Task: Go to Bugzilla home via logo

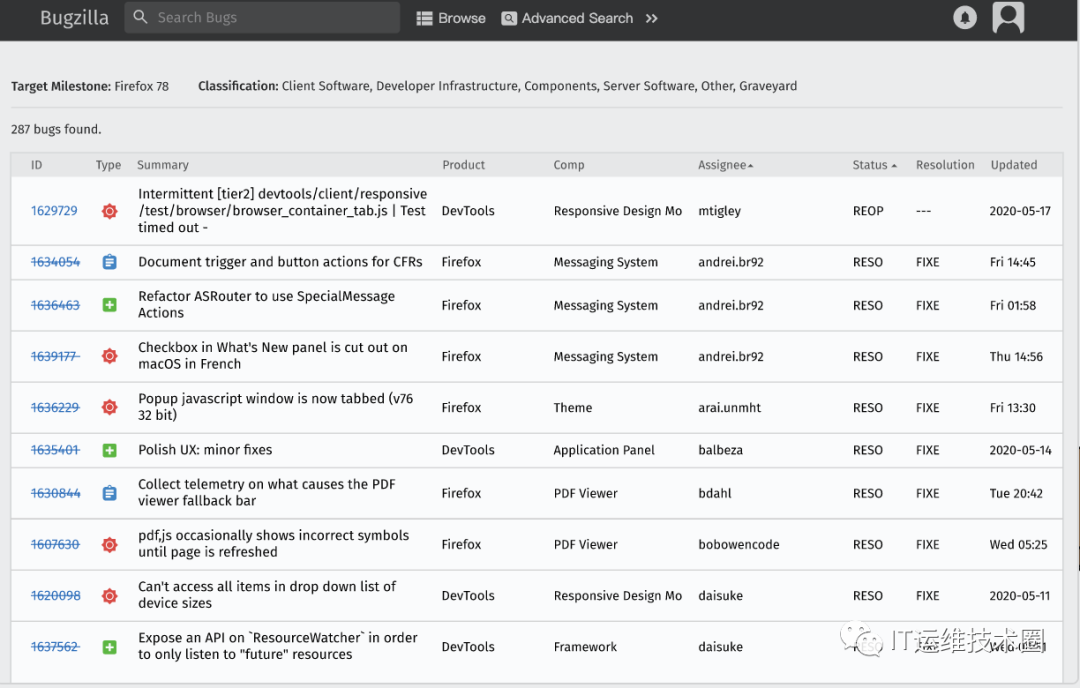Action: 74,18
